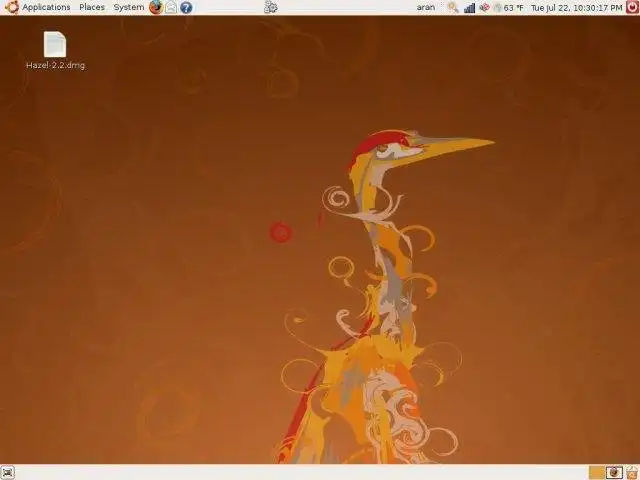This screenshot has height=480, width=640.
Task: Open the Places menu
Action: (92, 7)
